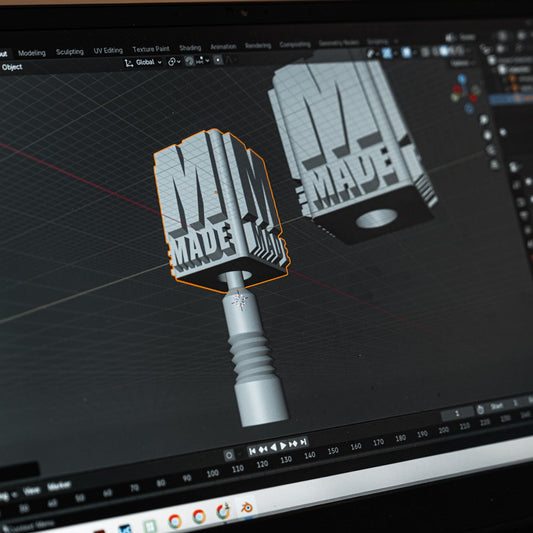This screenshot has height=533, width=533.
Task: Toggle the magnet snap icon in the header
Action: tap(189, 61)
